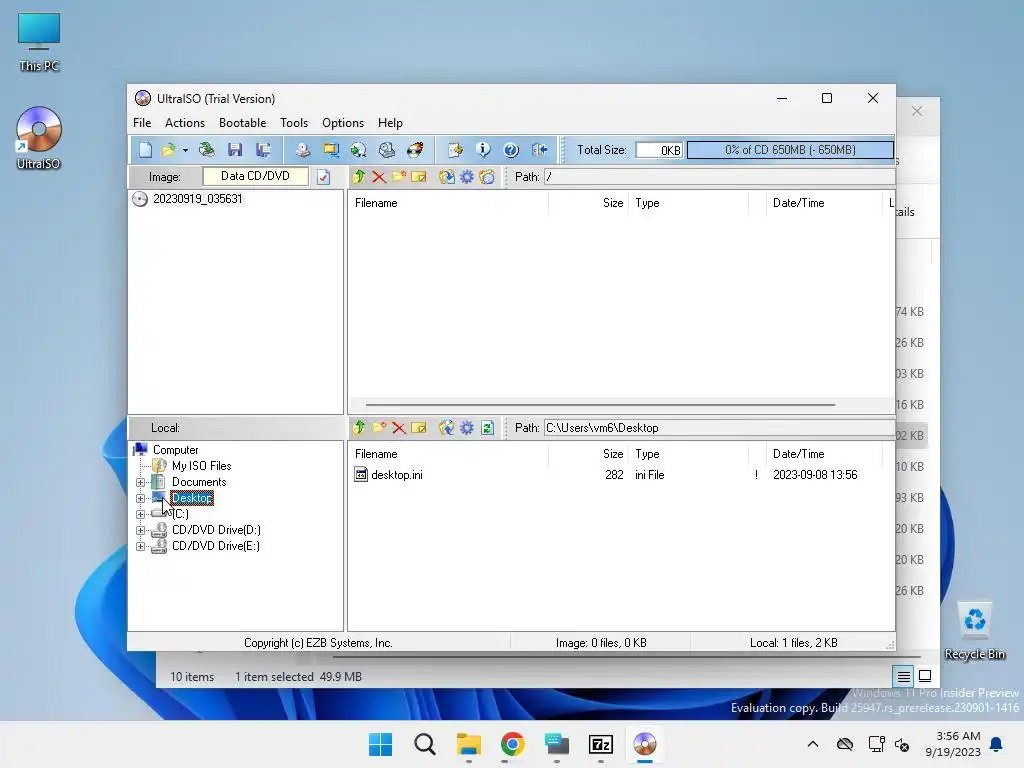
Task: Click the Make CD/DVD Image toolbar icon
Action: [302, 150]
